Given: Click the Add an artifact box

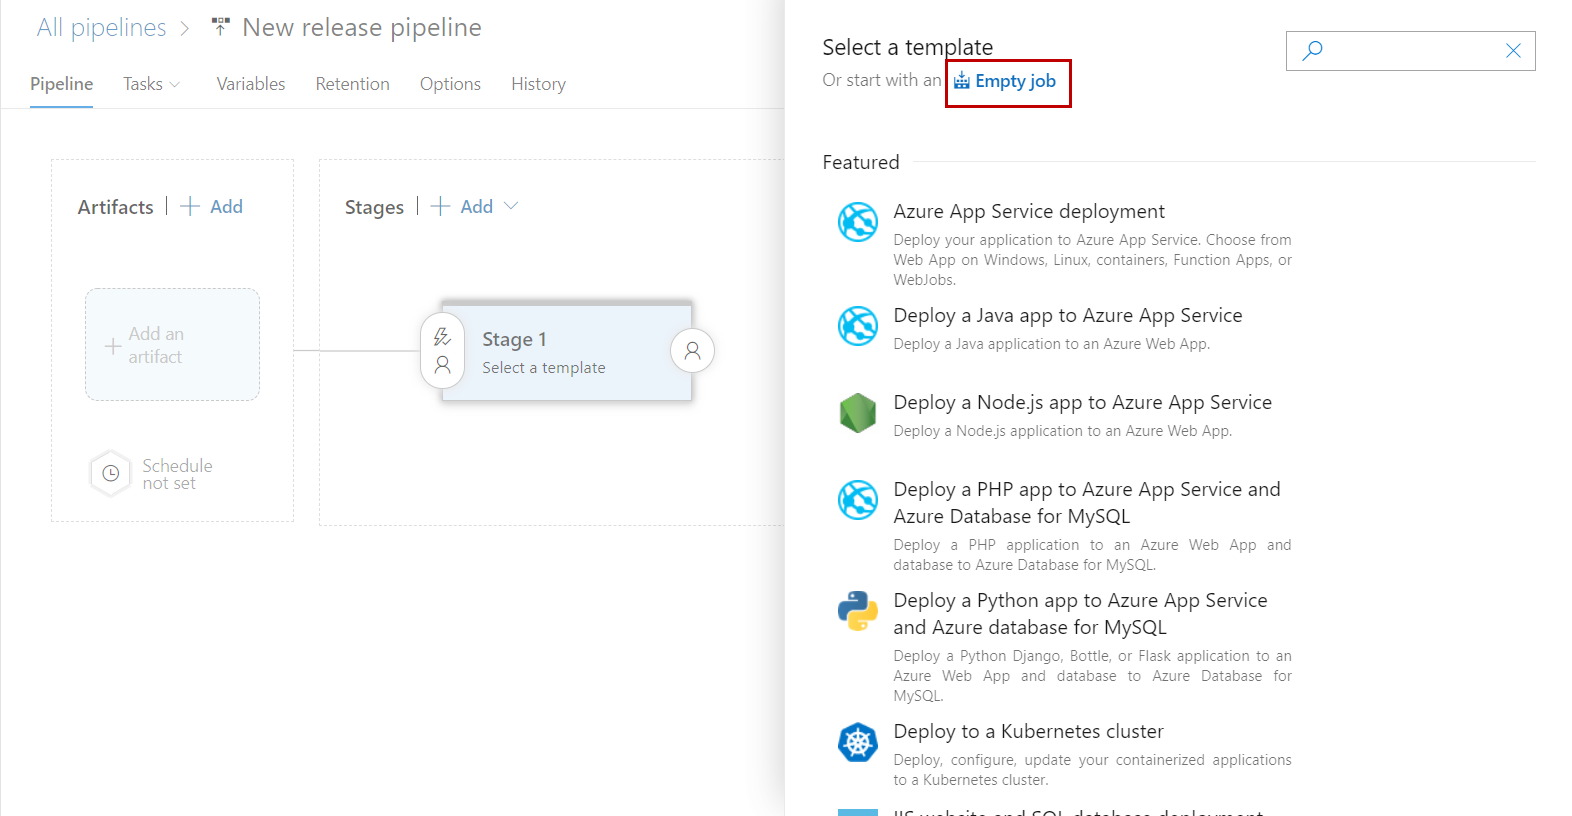Looking at the screenshot, I should tap(172, 345).
